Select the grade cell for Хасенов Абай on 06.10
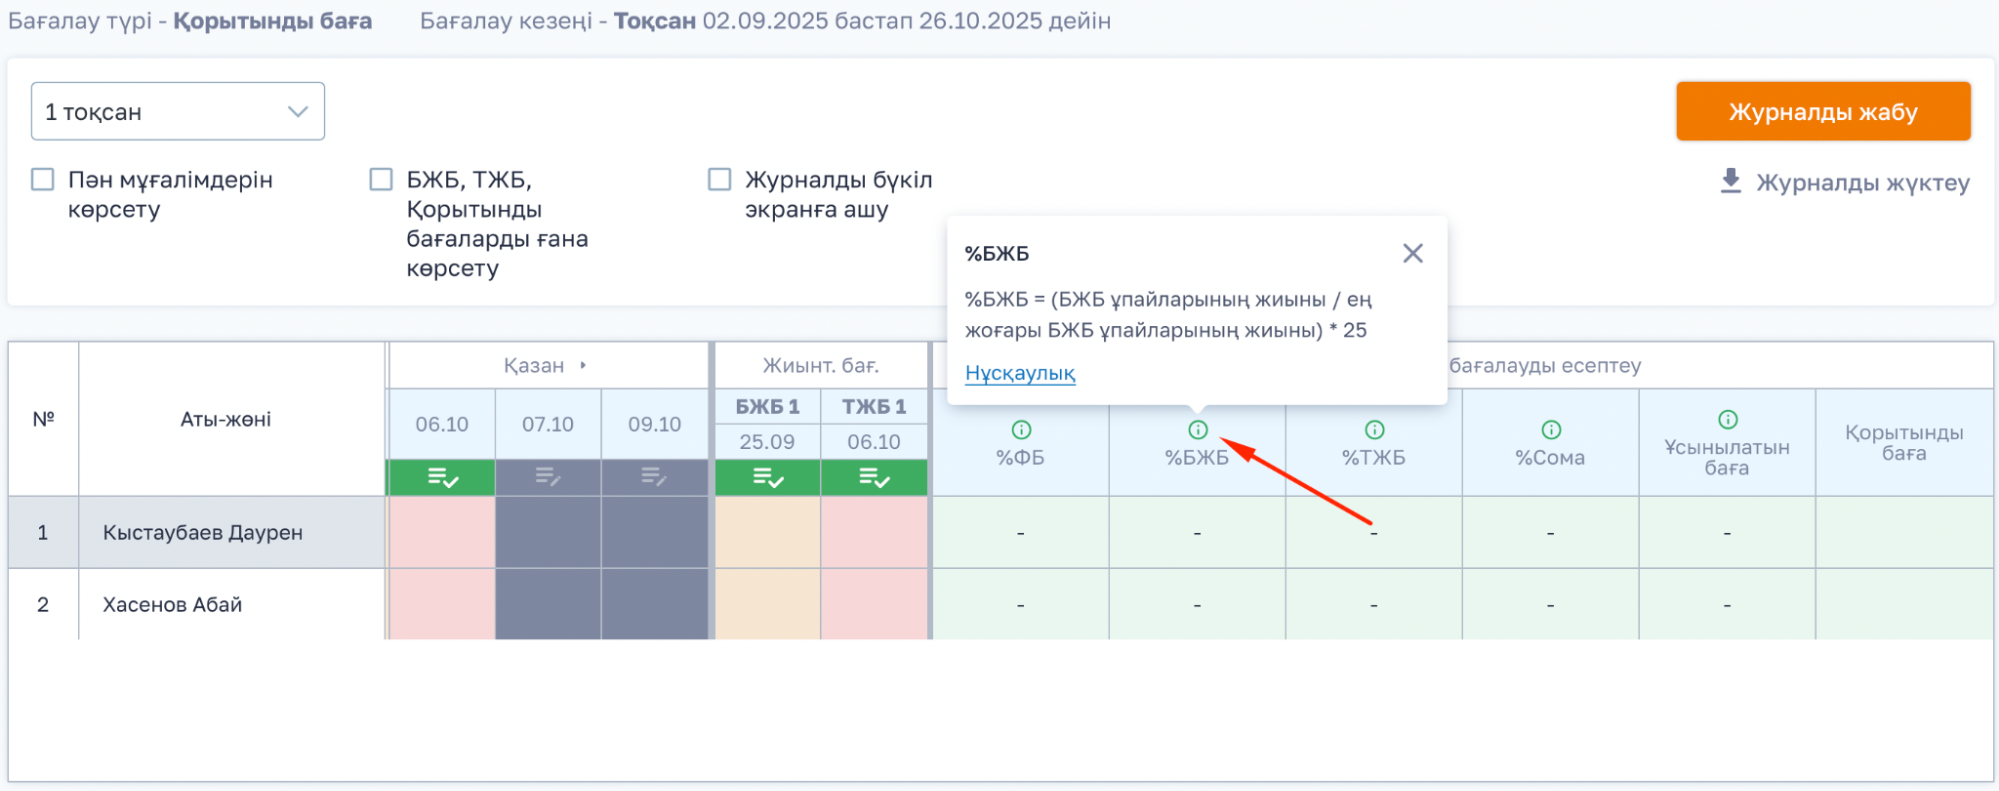This screenshot has width=1999, height=791. coord(442,605)
